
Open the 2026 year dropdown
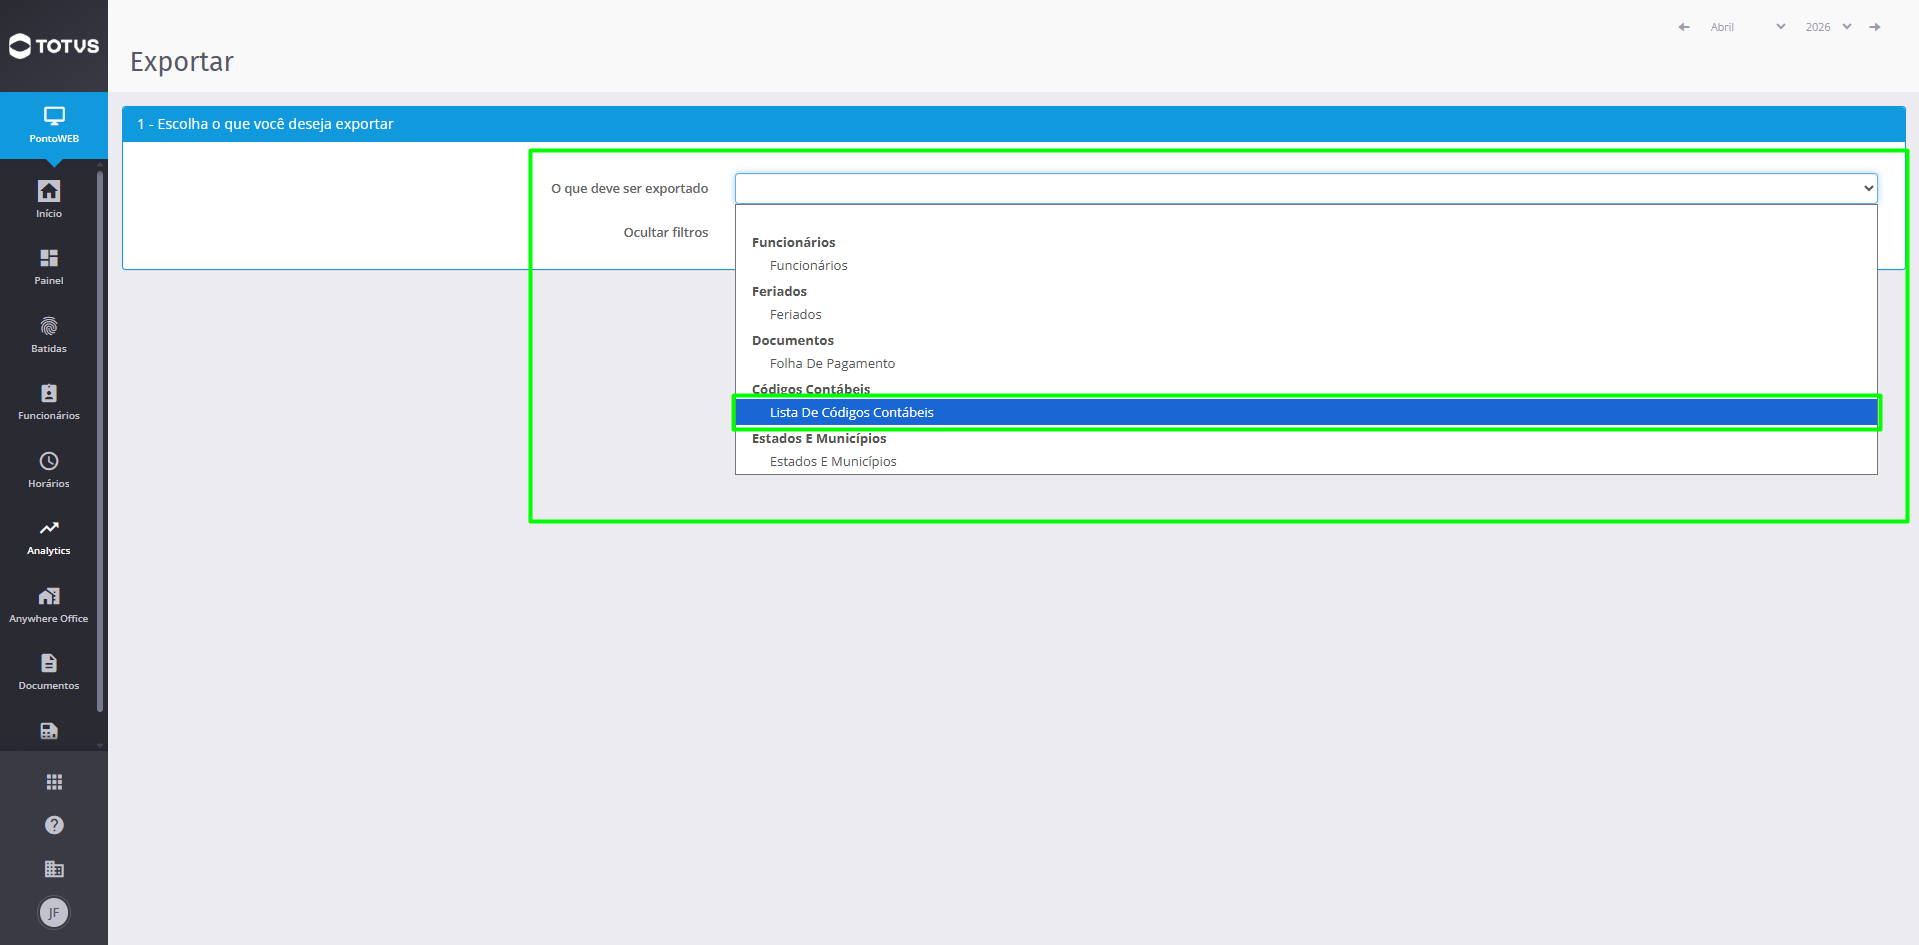(1828, 27)
